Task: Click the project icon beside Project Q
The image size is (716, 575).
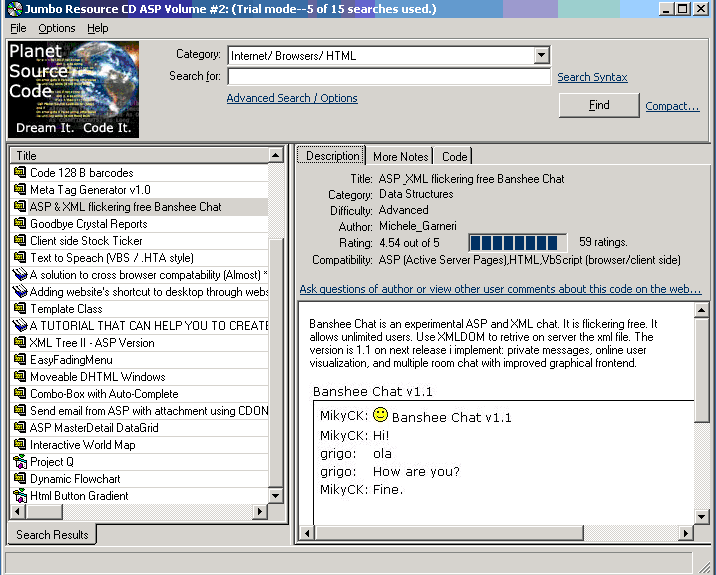Action: [20, 462]
